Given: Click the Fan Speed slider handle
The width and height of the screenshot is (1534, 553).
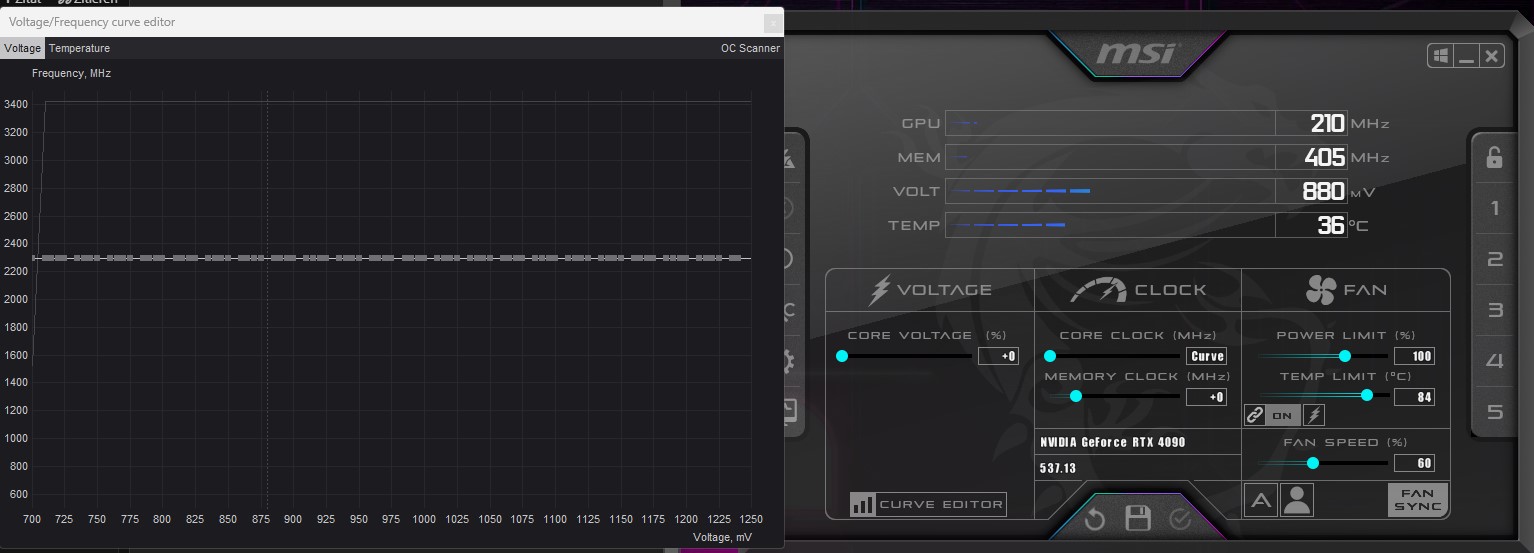Looking at the screenshot, I should click(1313, 463).
